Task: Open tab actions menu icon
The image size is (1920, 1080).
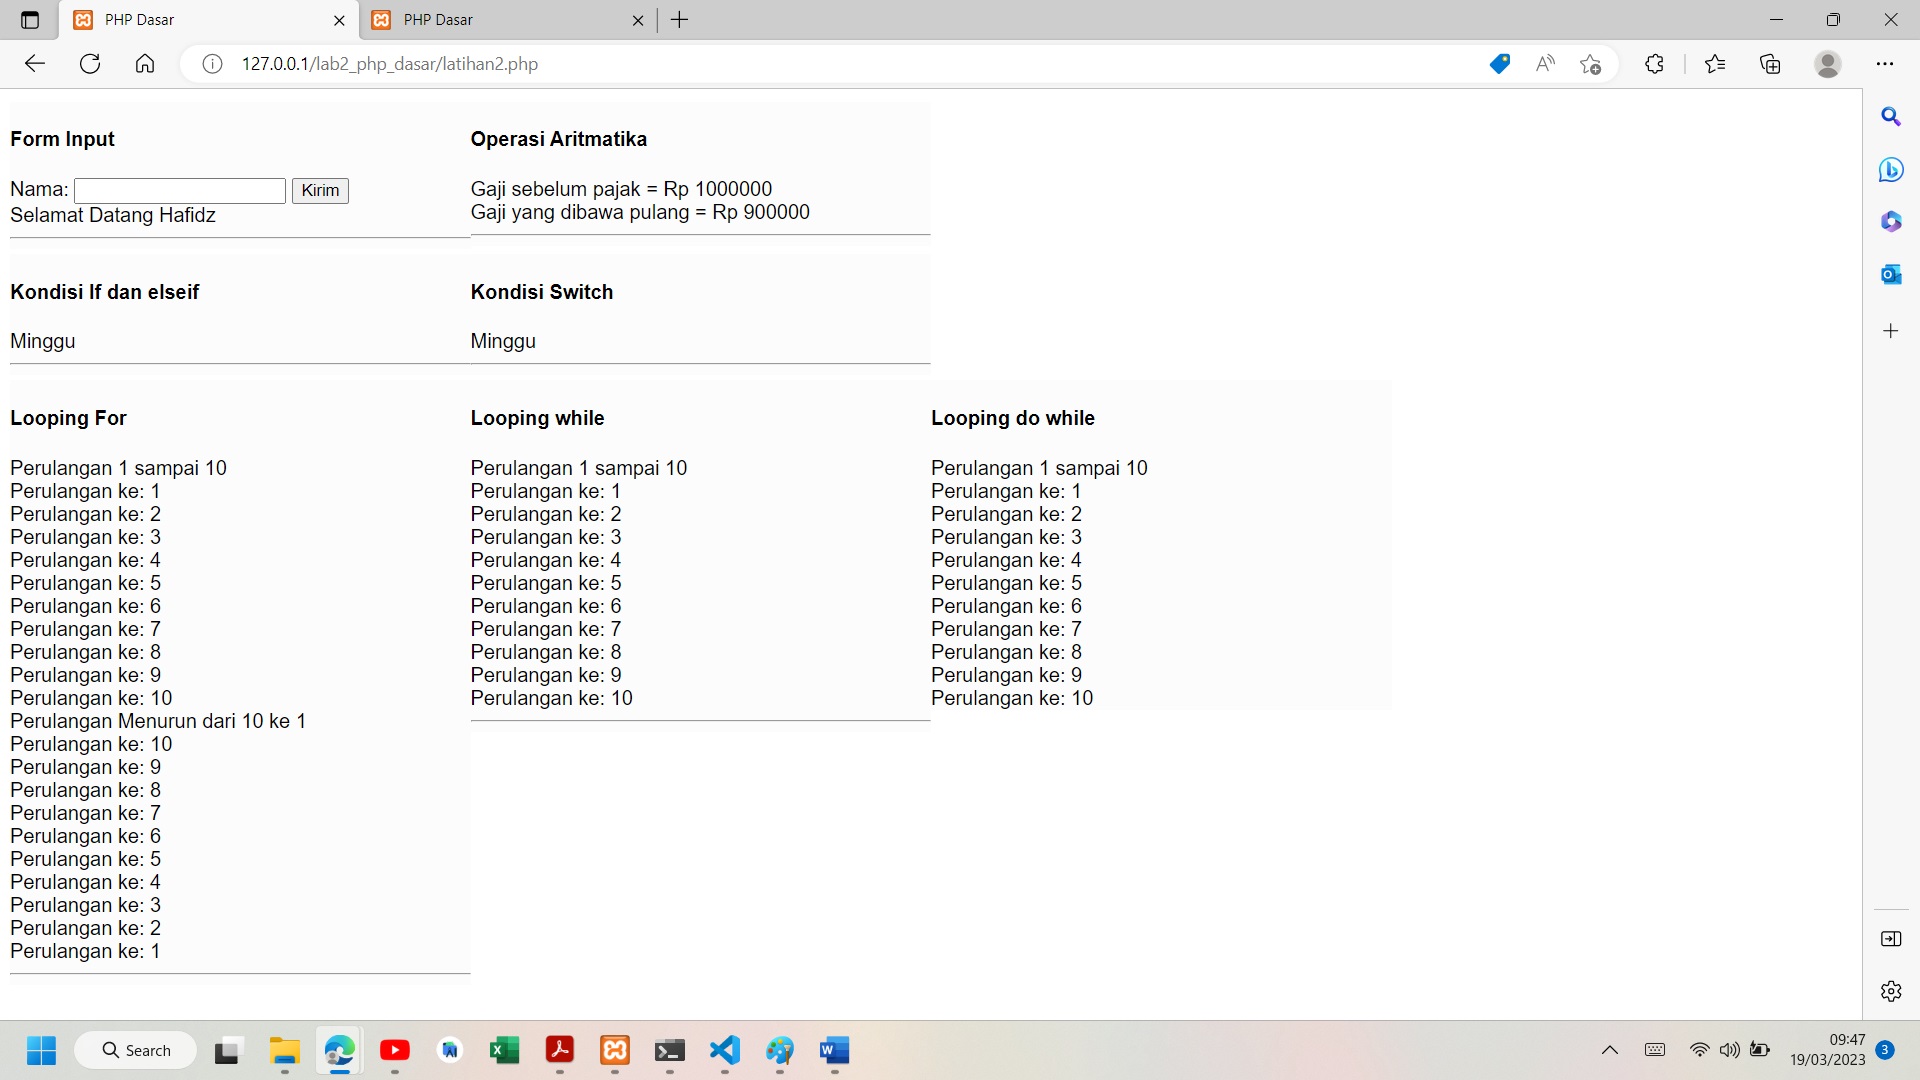Action: pyautogui.click(x=30, y=20)
